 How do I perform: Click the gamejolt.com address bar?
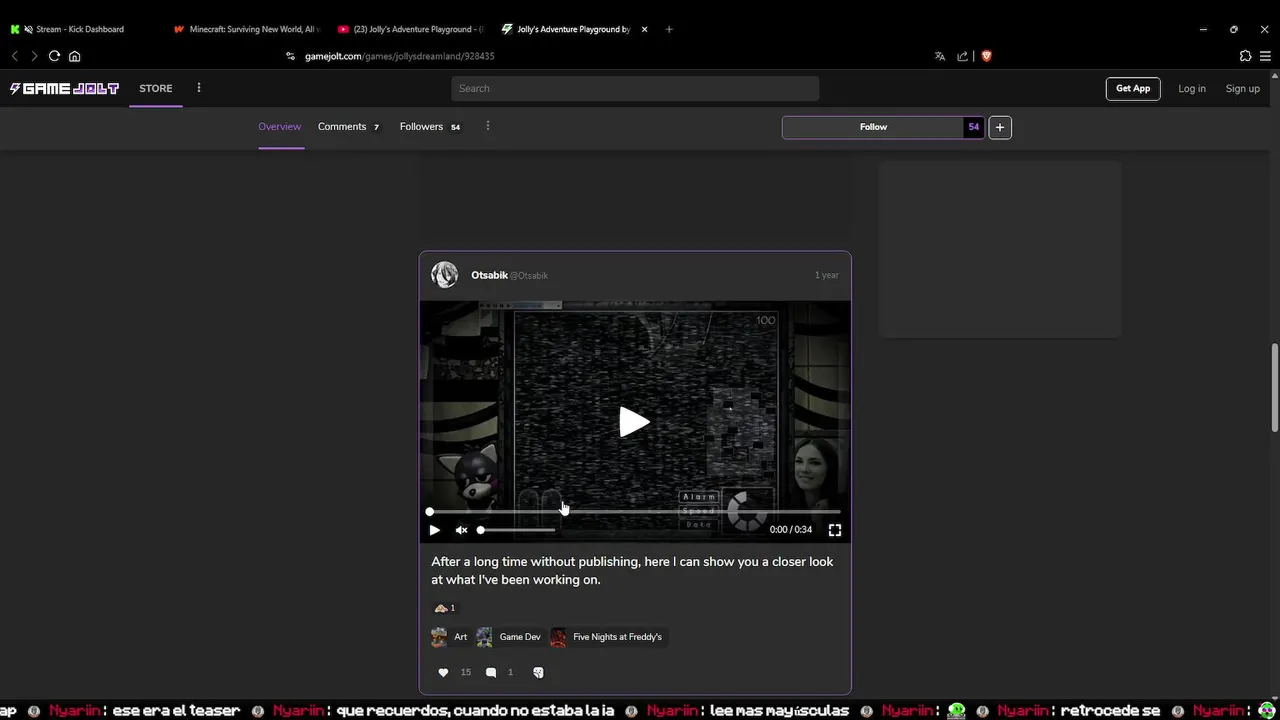[x=400, y=56]
